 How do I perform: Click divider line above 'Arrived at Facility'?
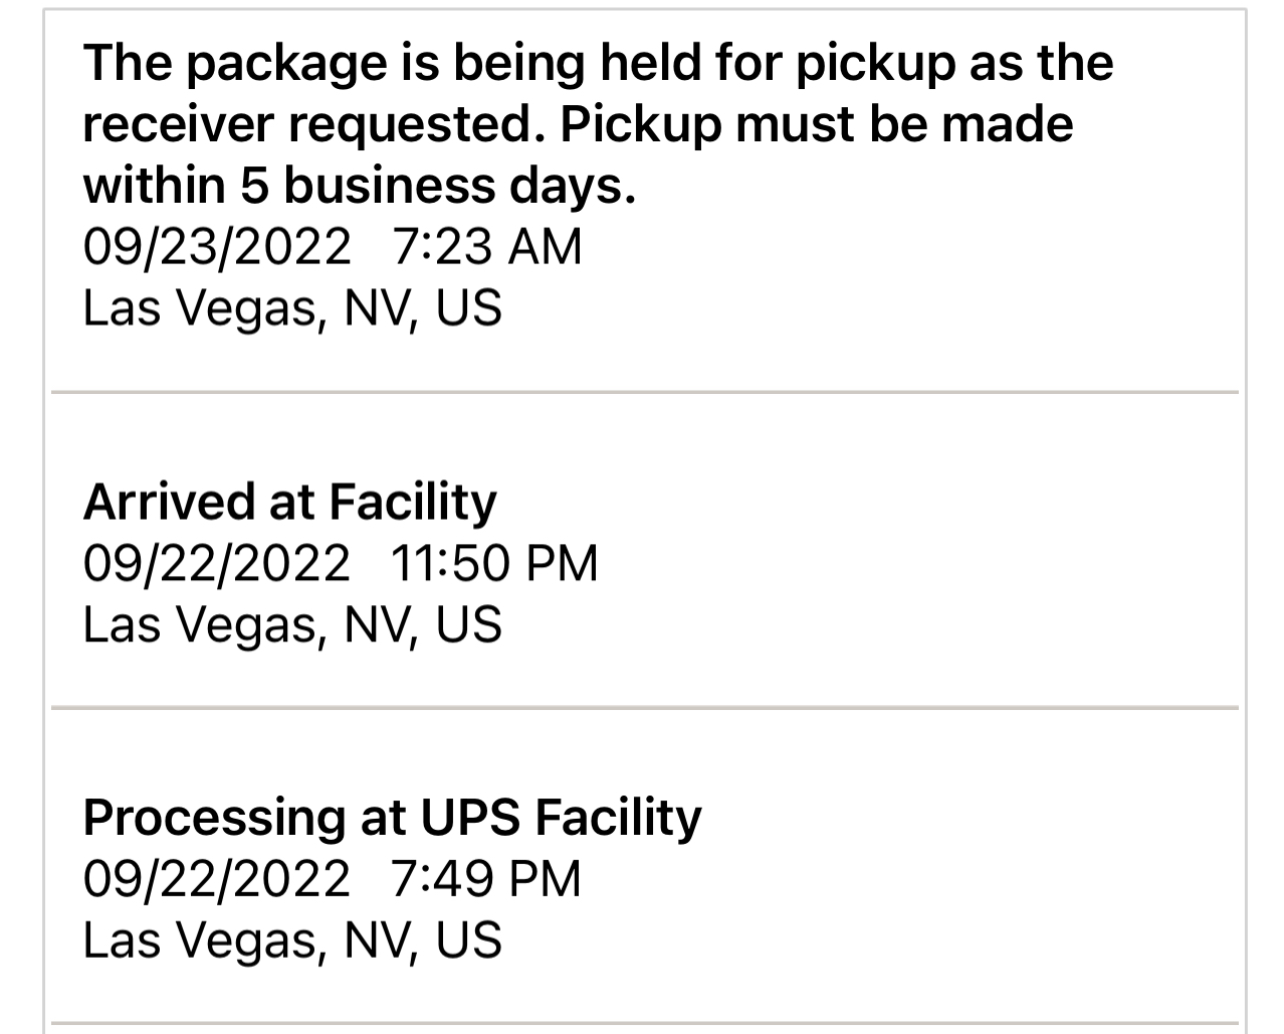click(645, 392)
